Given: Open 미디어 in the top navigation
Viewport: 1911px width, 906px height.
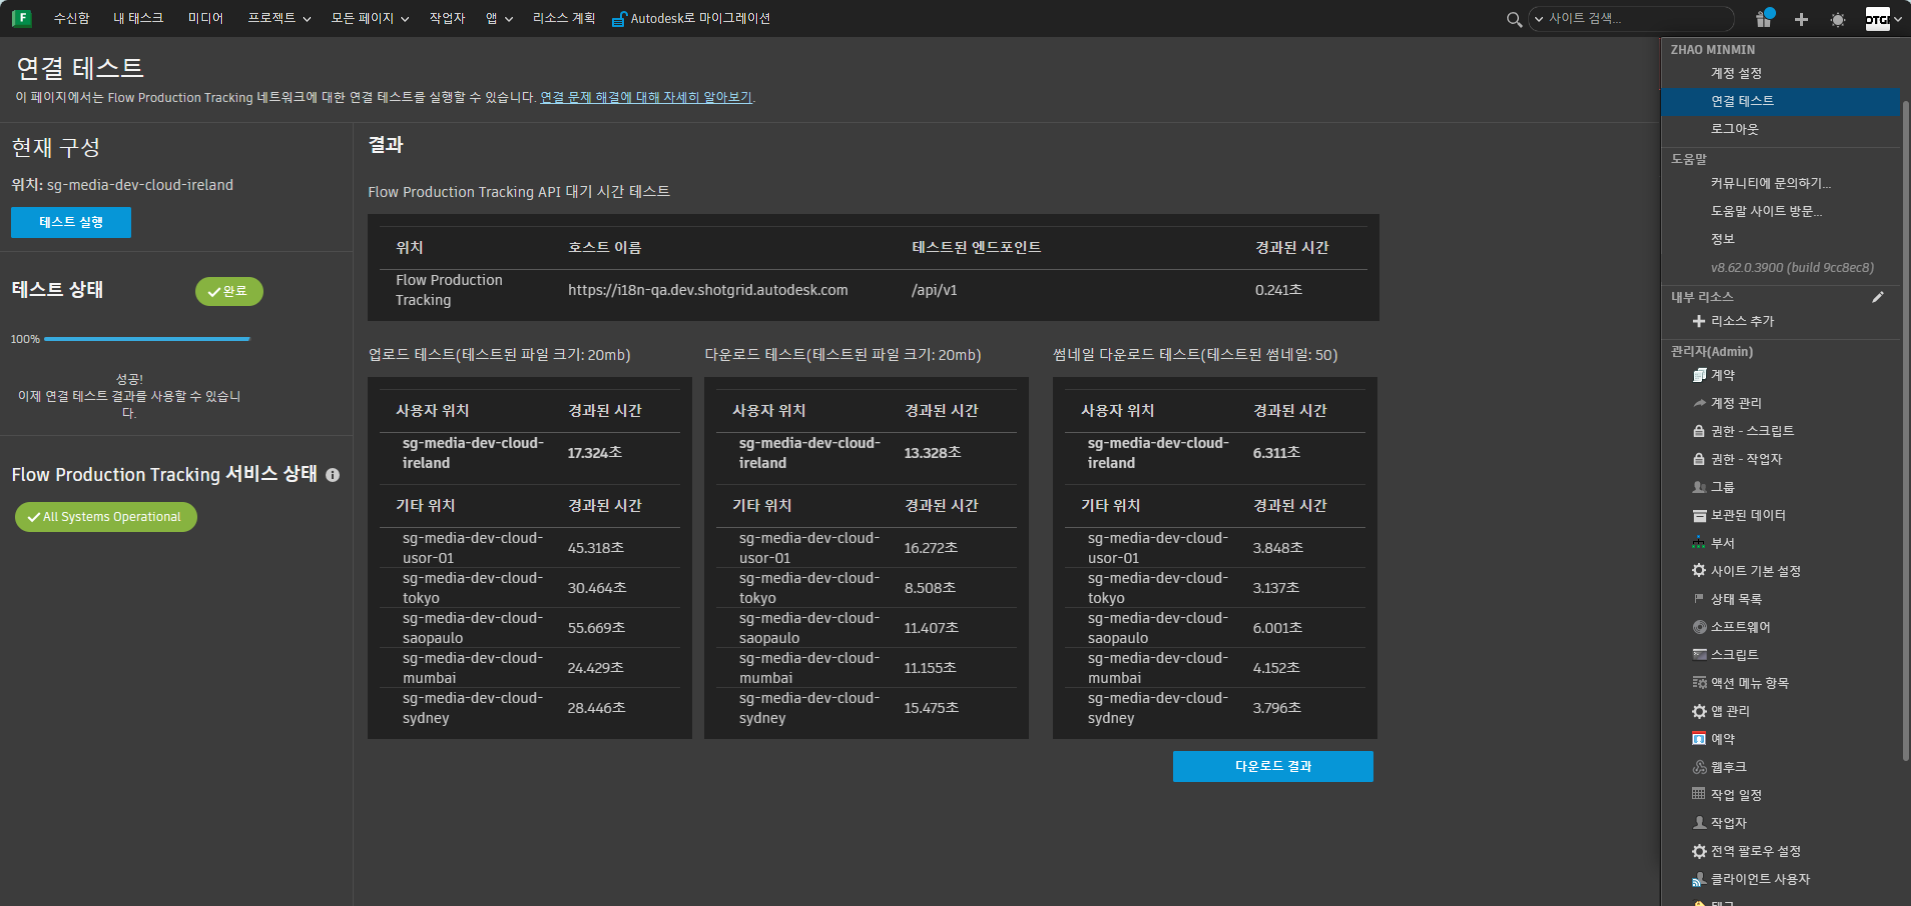Looking at the screenshot, I should [205, 19].
